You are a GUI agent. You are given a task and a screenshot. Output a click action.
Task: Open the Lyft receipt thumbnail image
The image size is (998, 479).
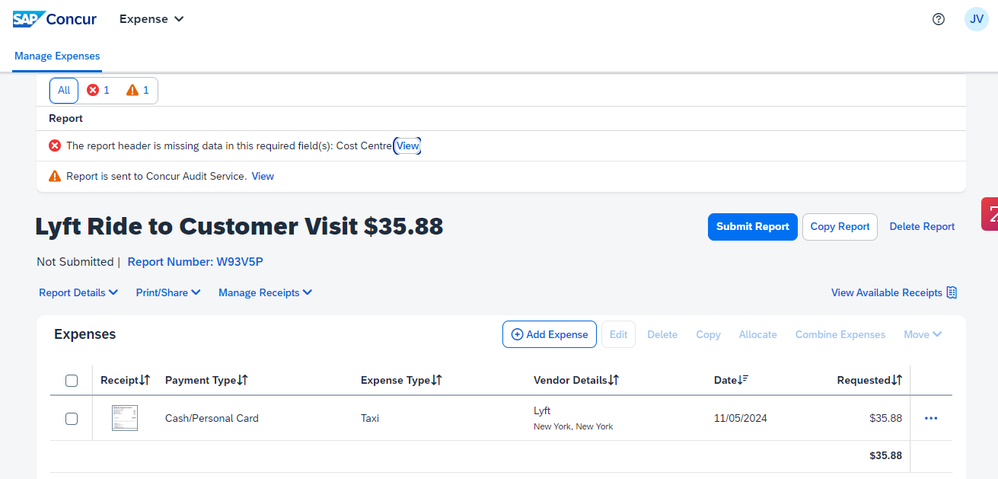coord(125,418)
